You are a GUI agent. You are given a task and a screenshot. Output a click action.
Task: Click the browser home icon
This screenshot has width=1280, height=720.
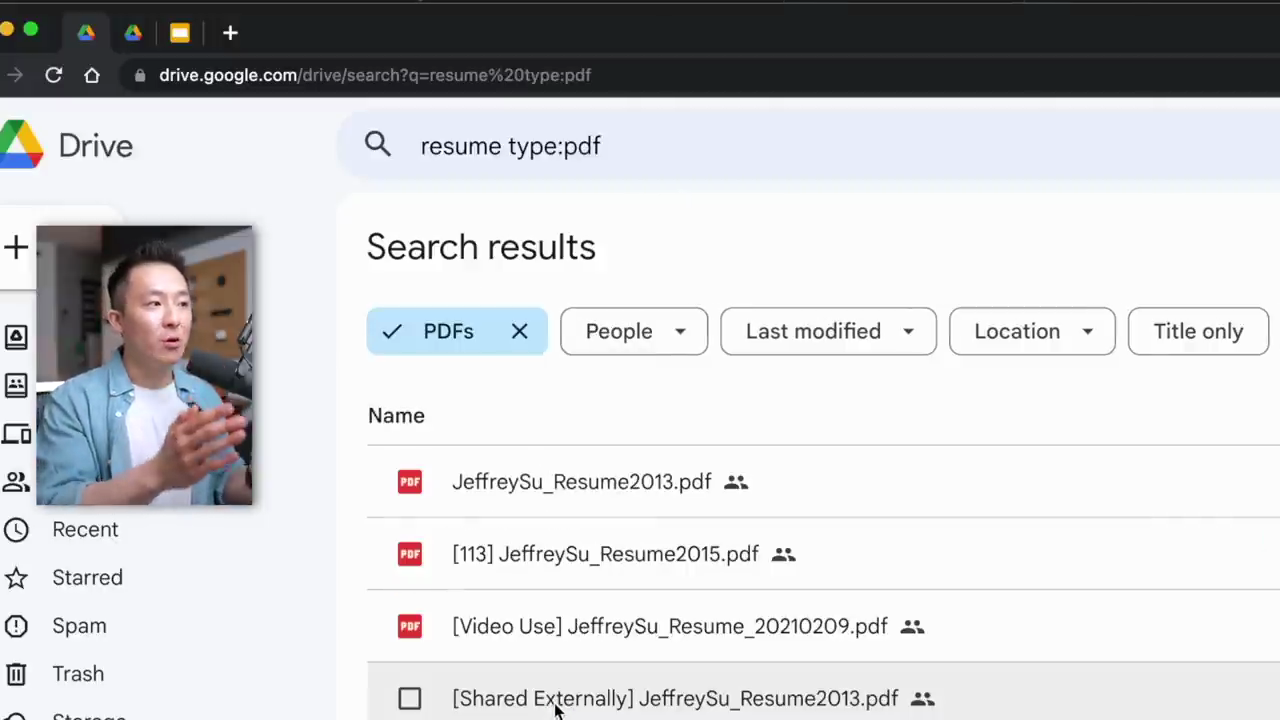click(92, 75)
